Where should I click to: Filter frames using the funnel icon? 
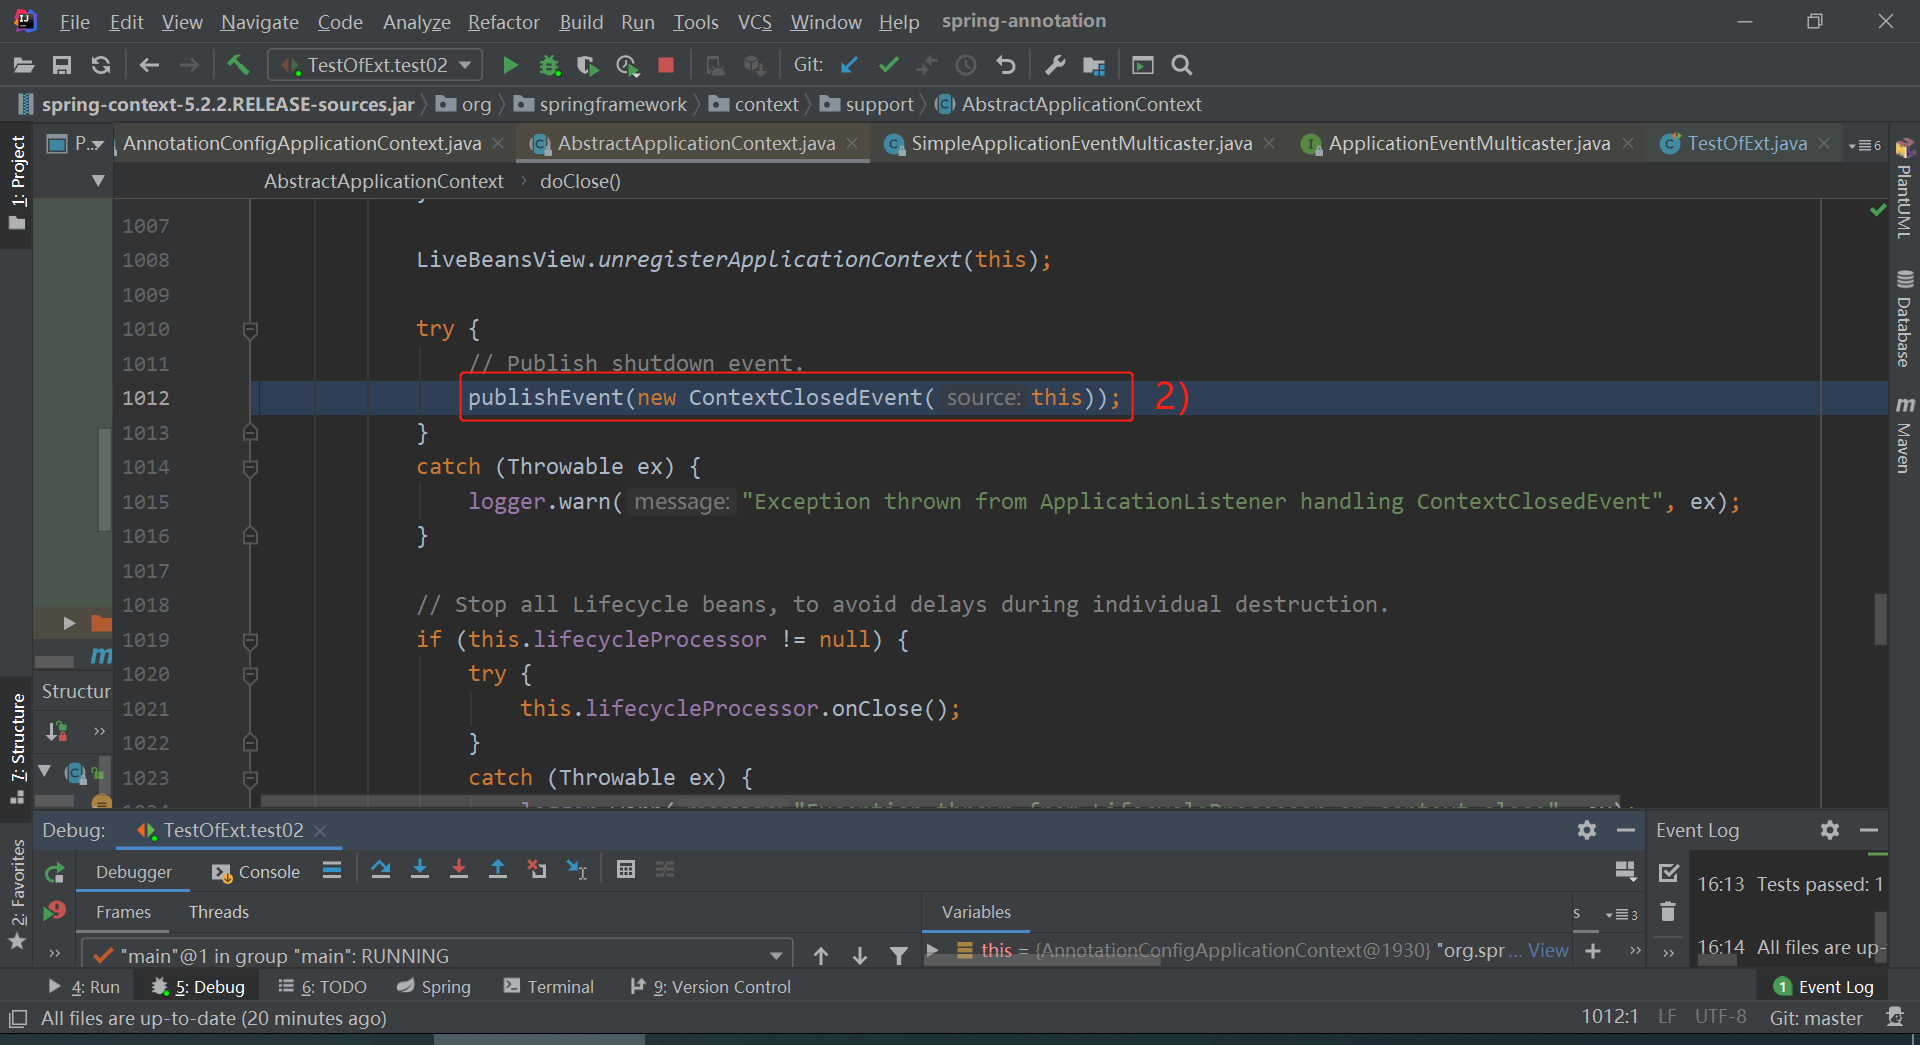point(899,956)
